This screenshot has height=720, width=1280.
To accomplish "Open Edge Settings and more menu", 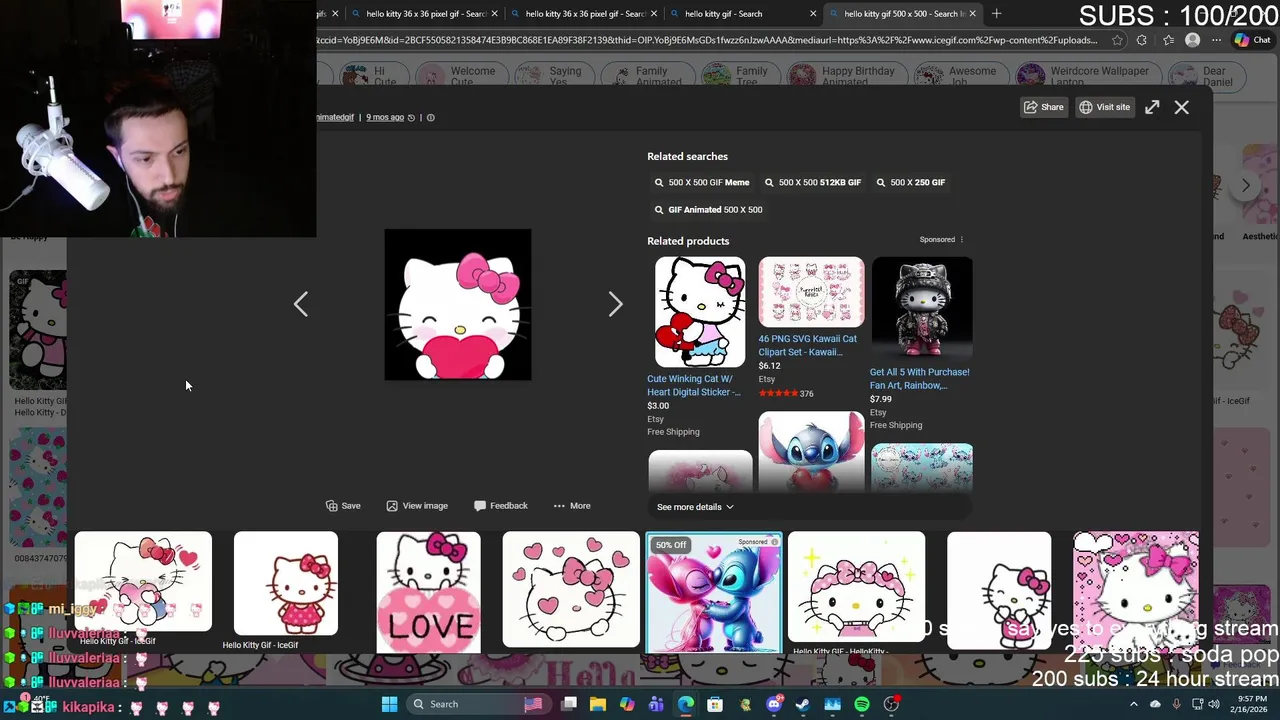I will pos(1216,41).
